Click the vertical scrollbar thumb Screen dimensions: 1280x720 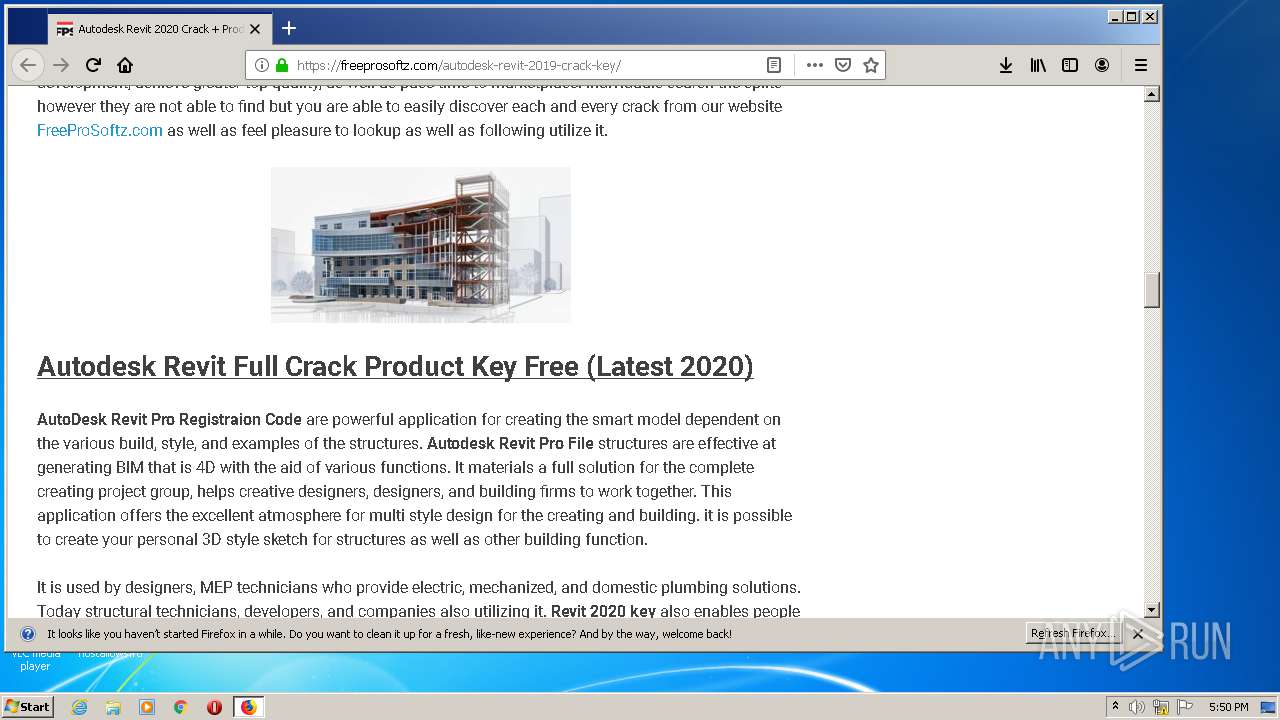pyautogui.click(x=1152, y=290)
